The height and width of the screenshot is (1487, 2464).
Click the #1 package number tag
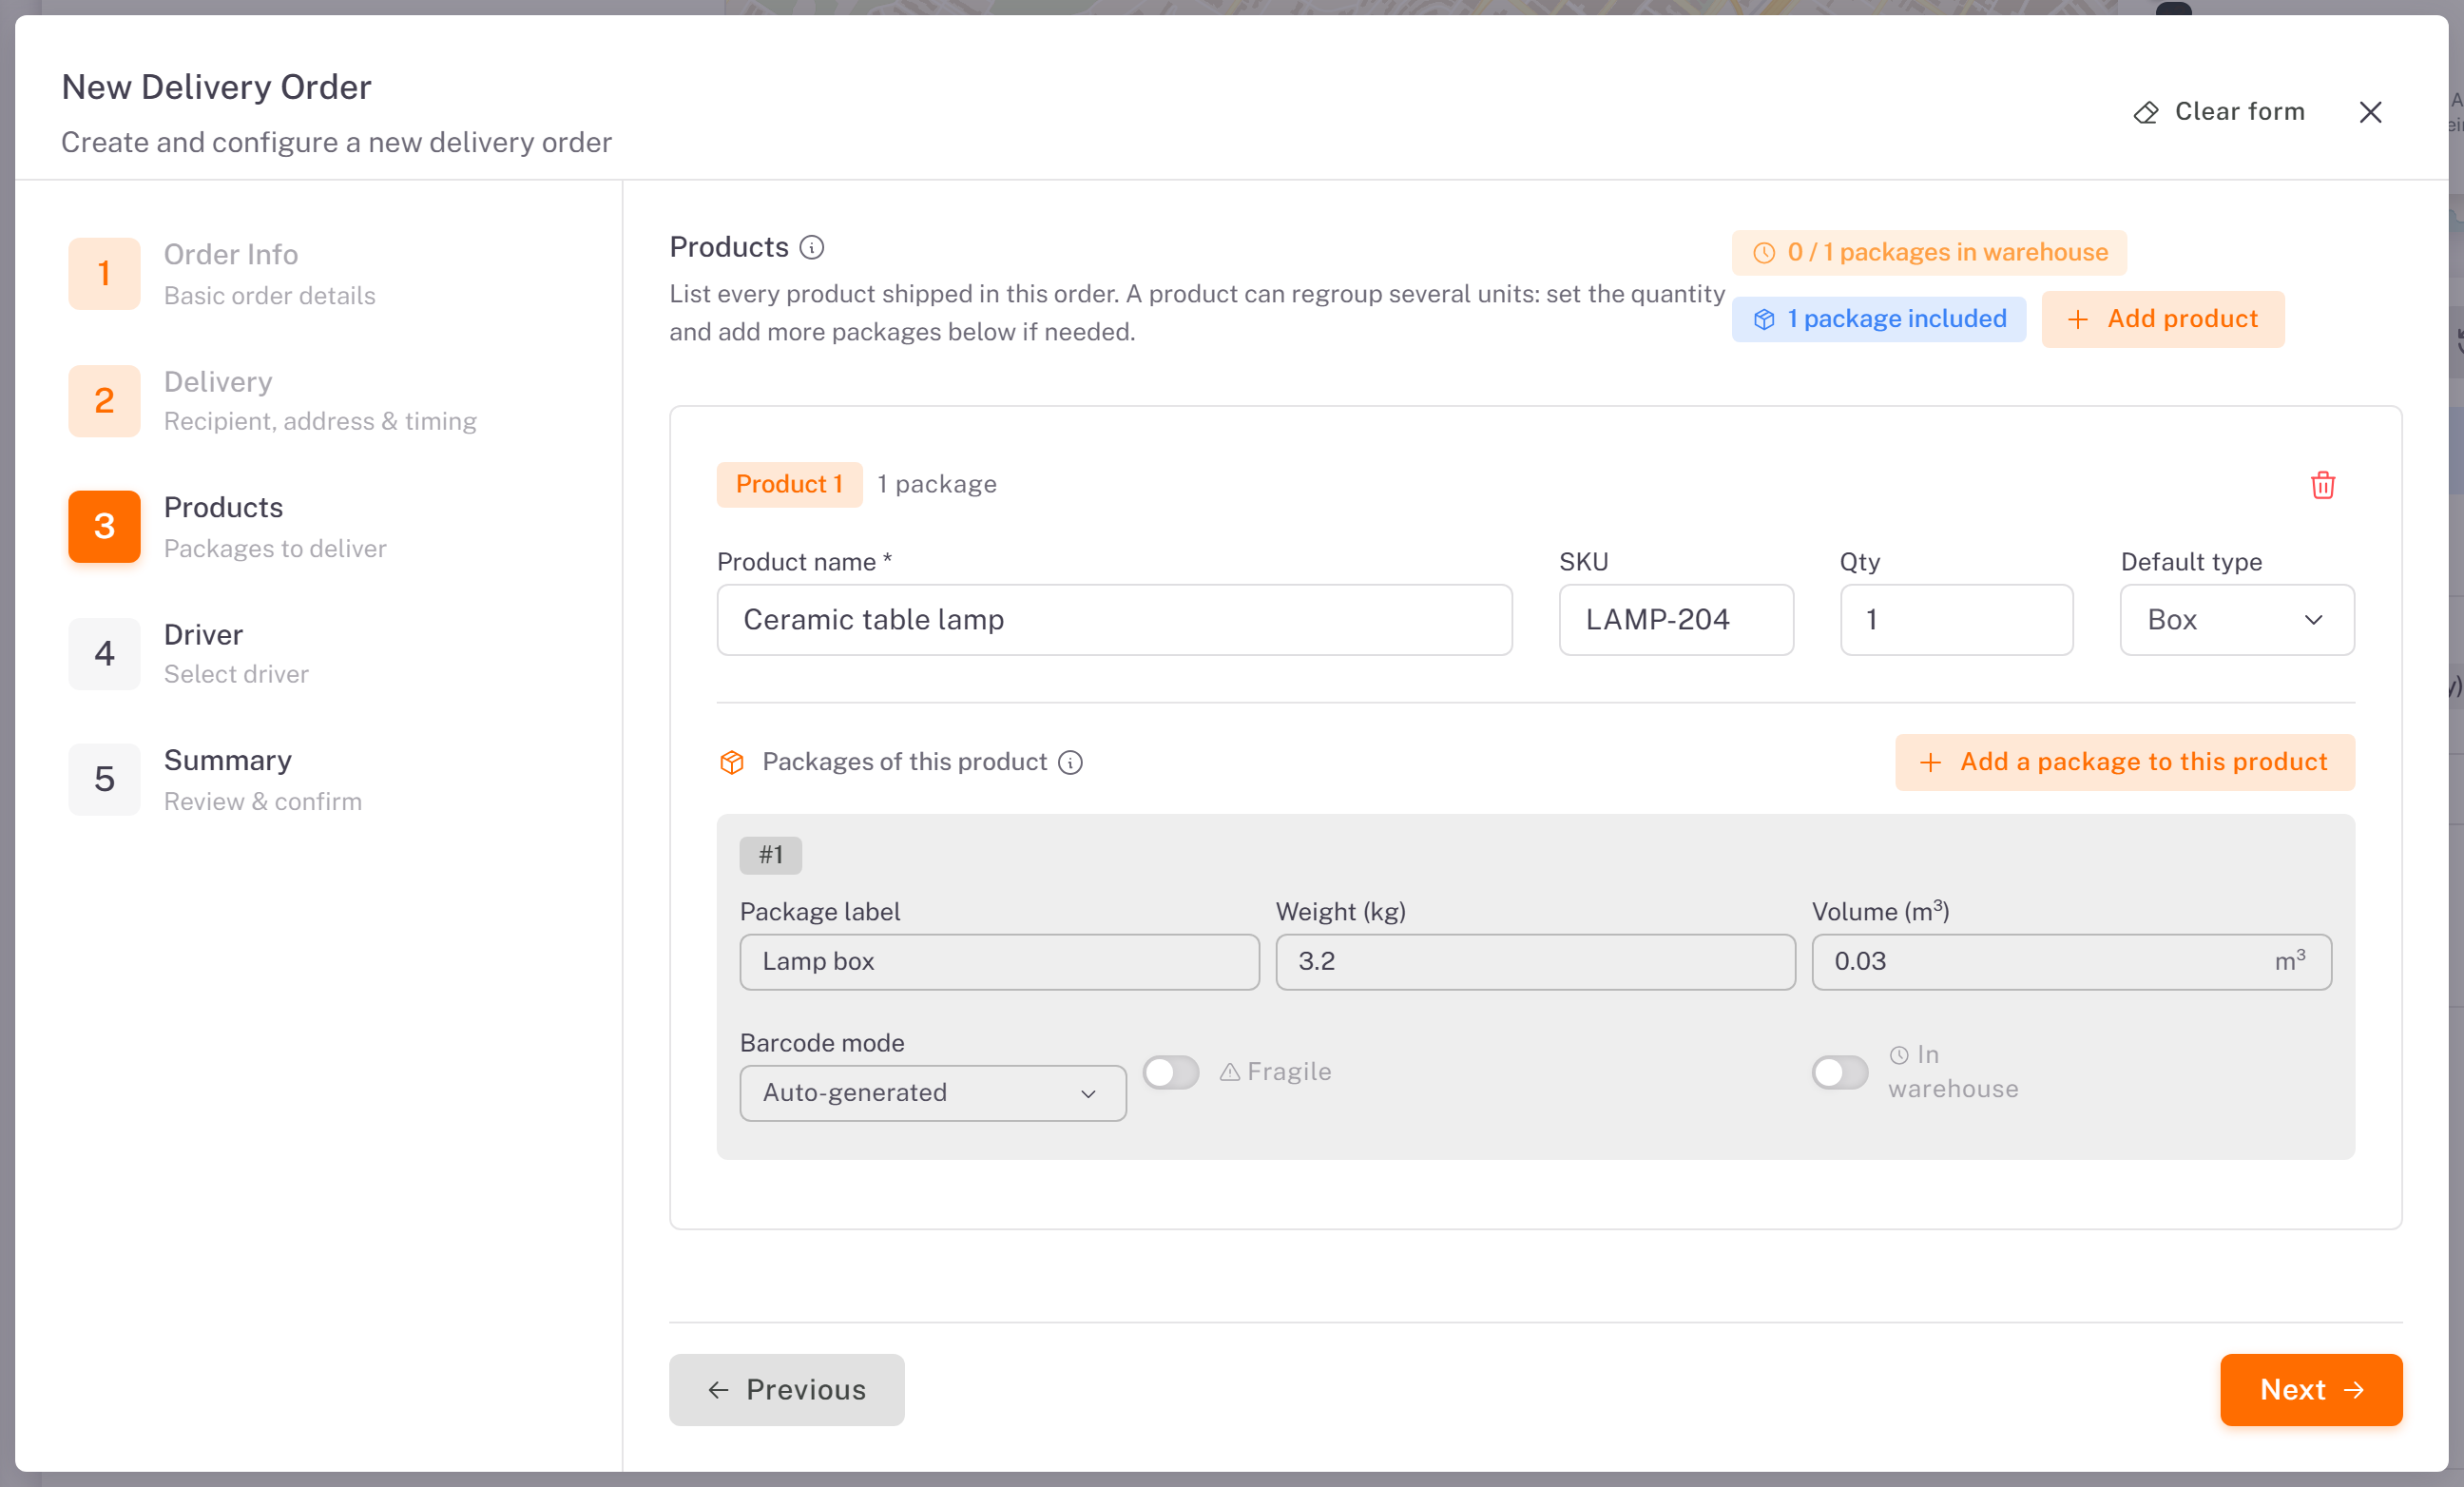point(770,855)
